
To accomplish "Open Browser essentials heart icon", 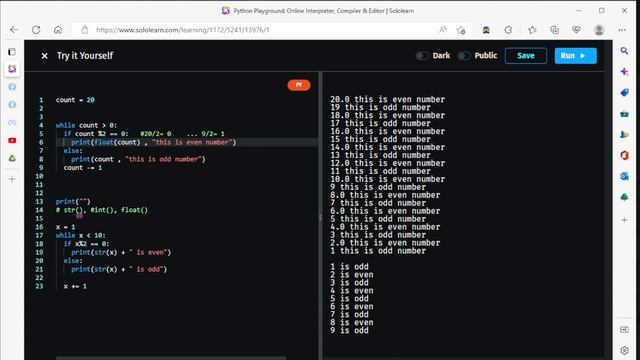I will click(x=576, y=30).
